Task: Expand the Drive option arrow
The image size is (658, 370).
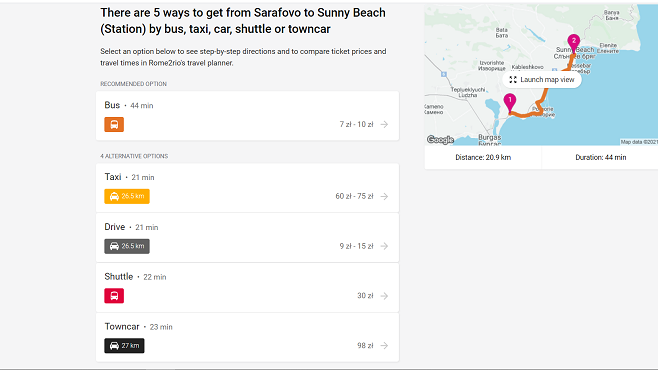Action: (384, 246)
